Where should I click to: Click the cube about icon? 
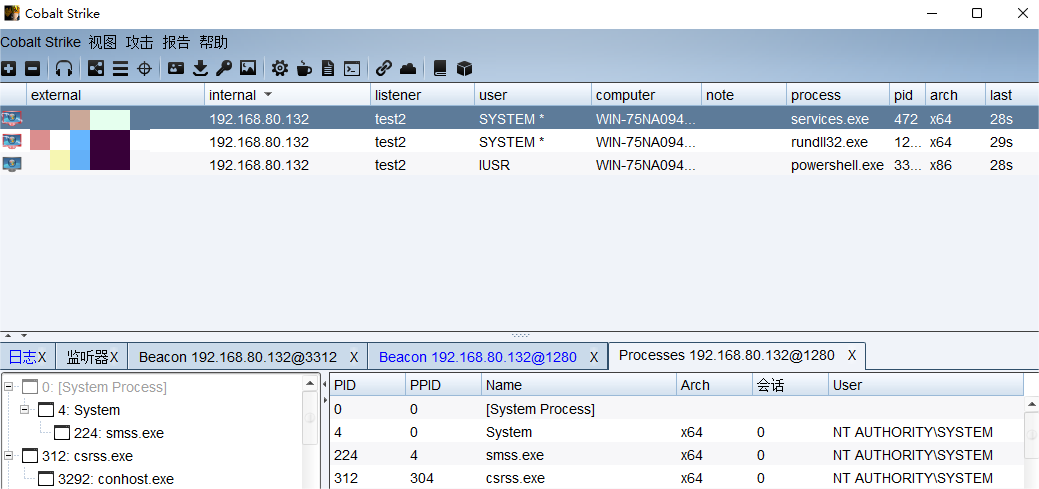point(465,68)
